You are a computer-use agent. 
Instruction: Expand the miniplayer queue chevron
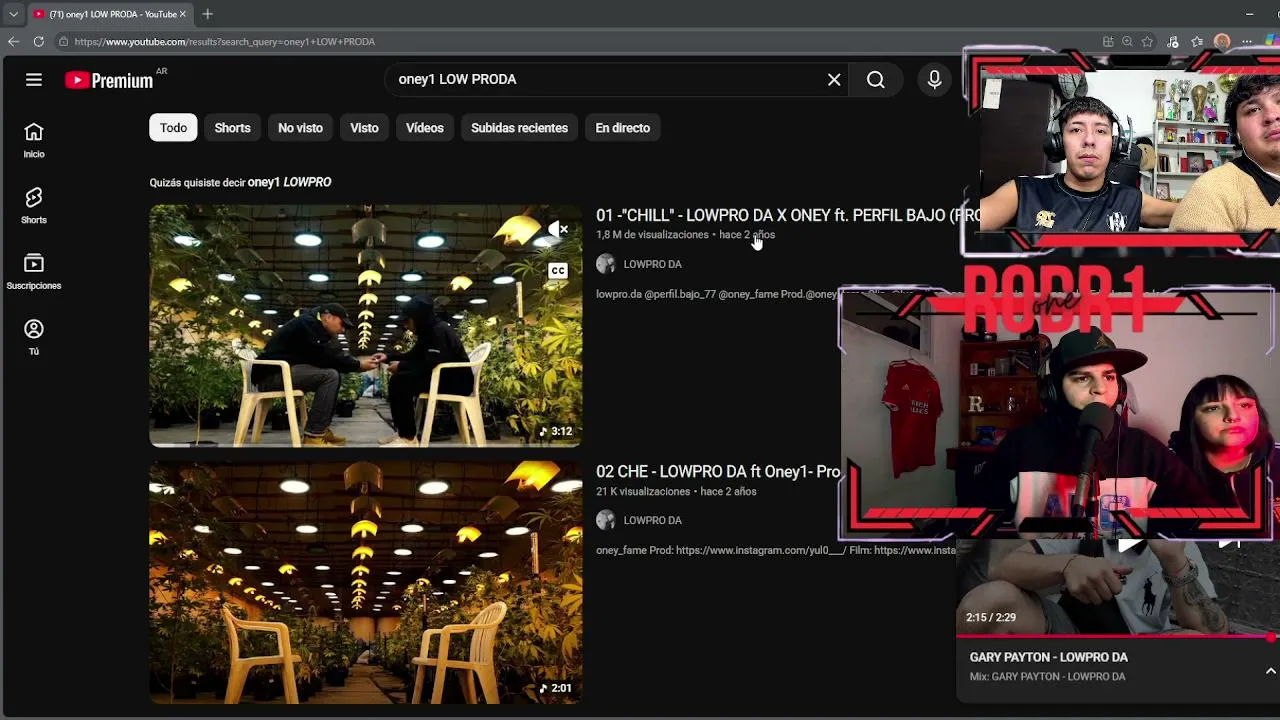tap(1270, 671)
